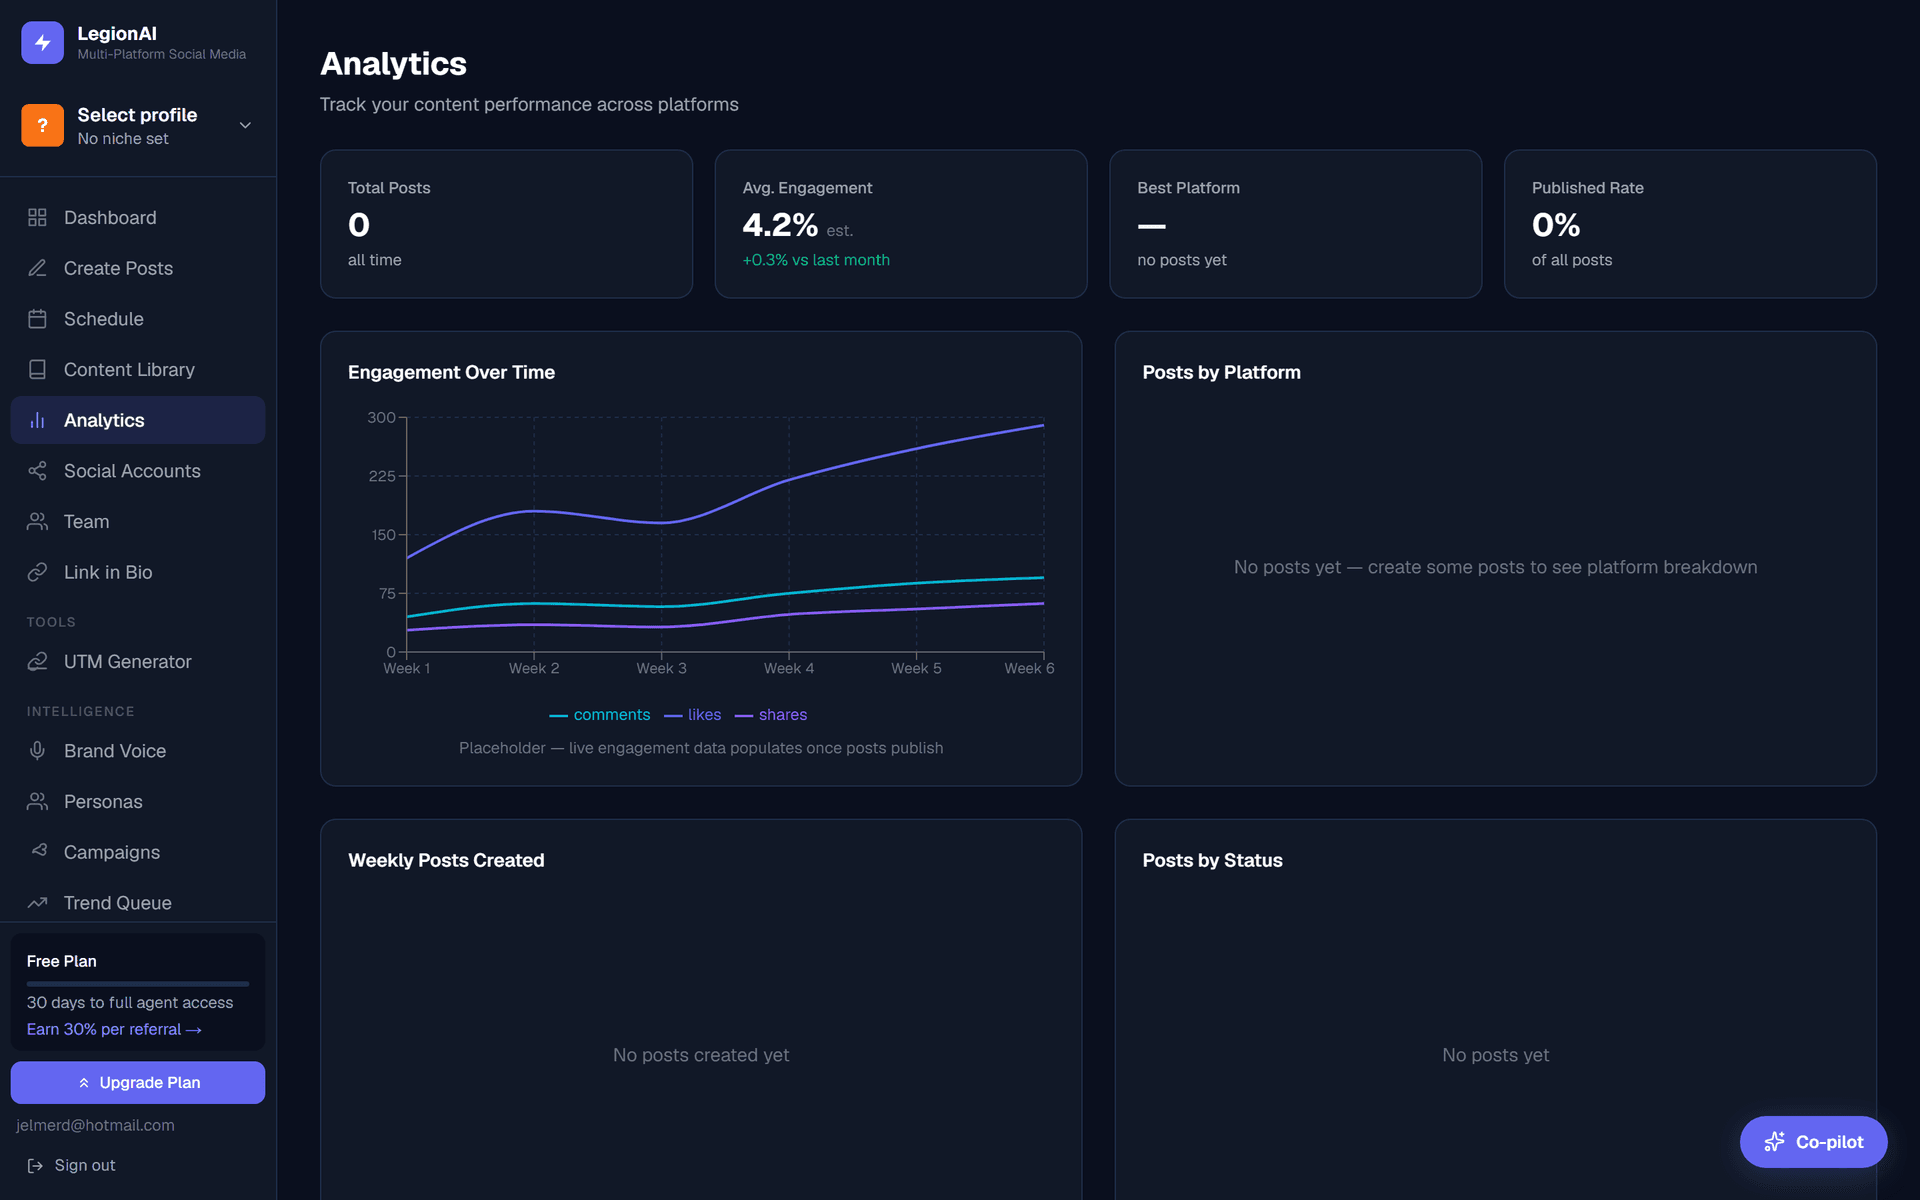This screenshot has width=1920, height=1200.
Task: Click the 30 days to full agent access text
Action: pos(130,1002)
